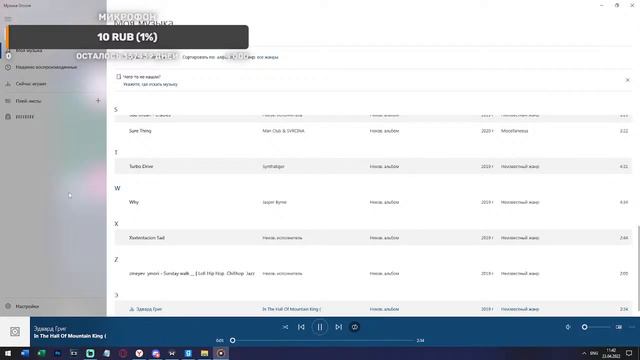The image size is (640, 360).
Task: Open Yandex Browser from the taskbar
Action: (x=139, y=353)
